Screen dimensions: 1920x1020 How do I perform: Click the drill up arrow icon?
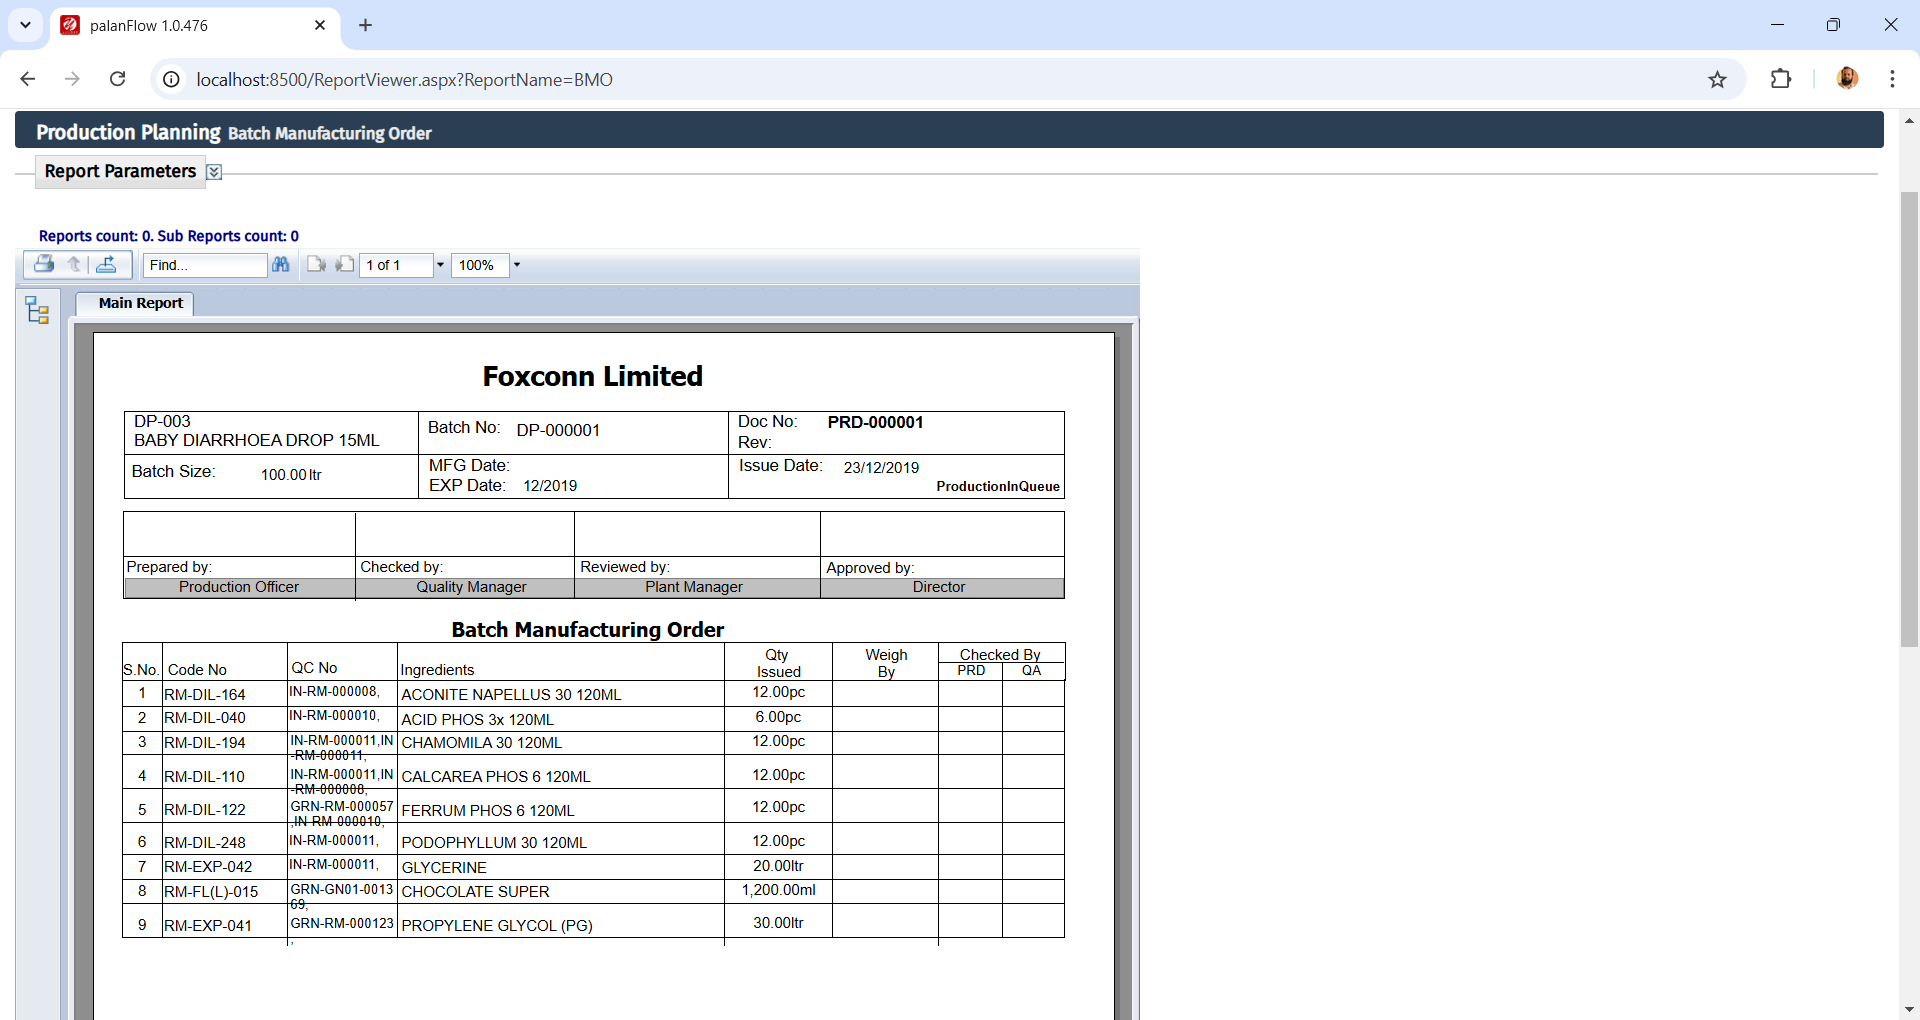(74, 264)
